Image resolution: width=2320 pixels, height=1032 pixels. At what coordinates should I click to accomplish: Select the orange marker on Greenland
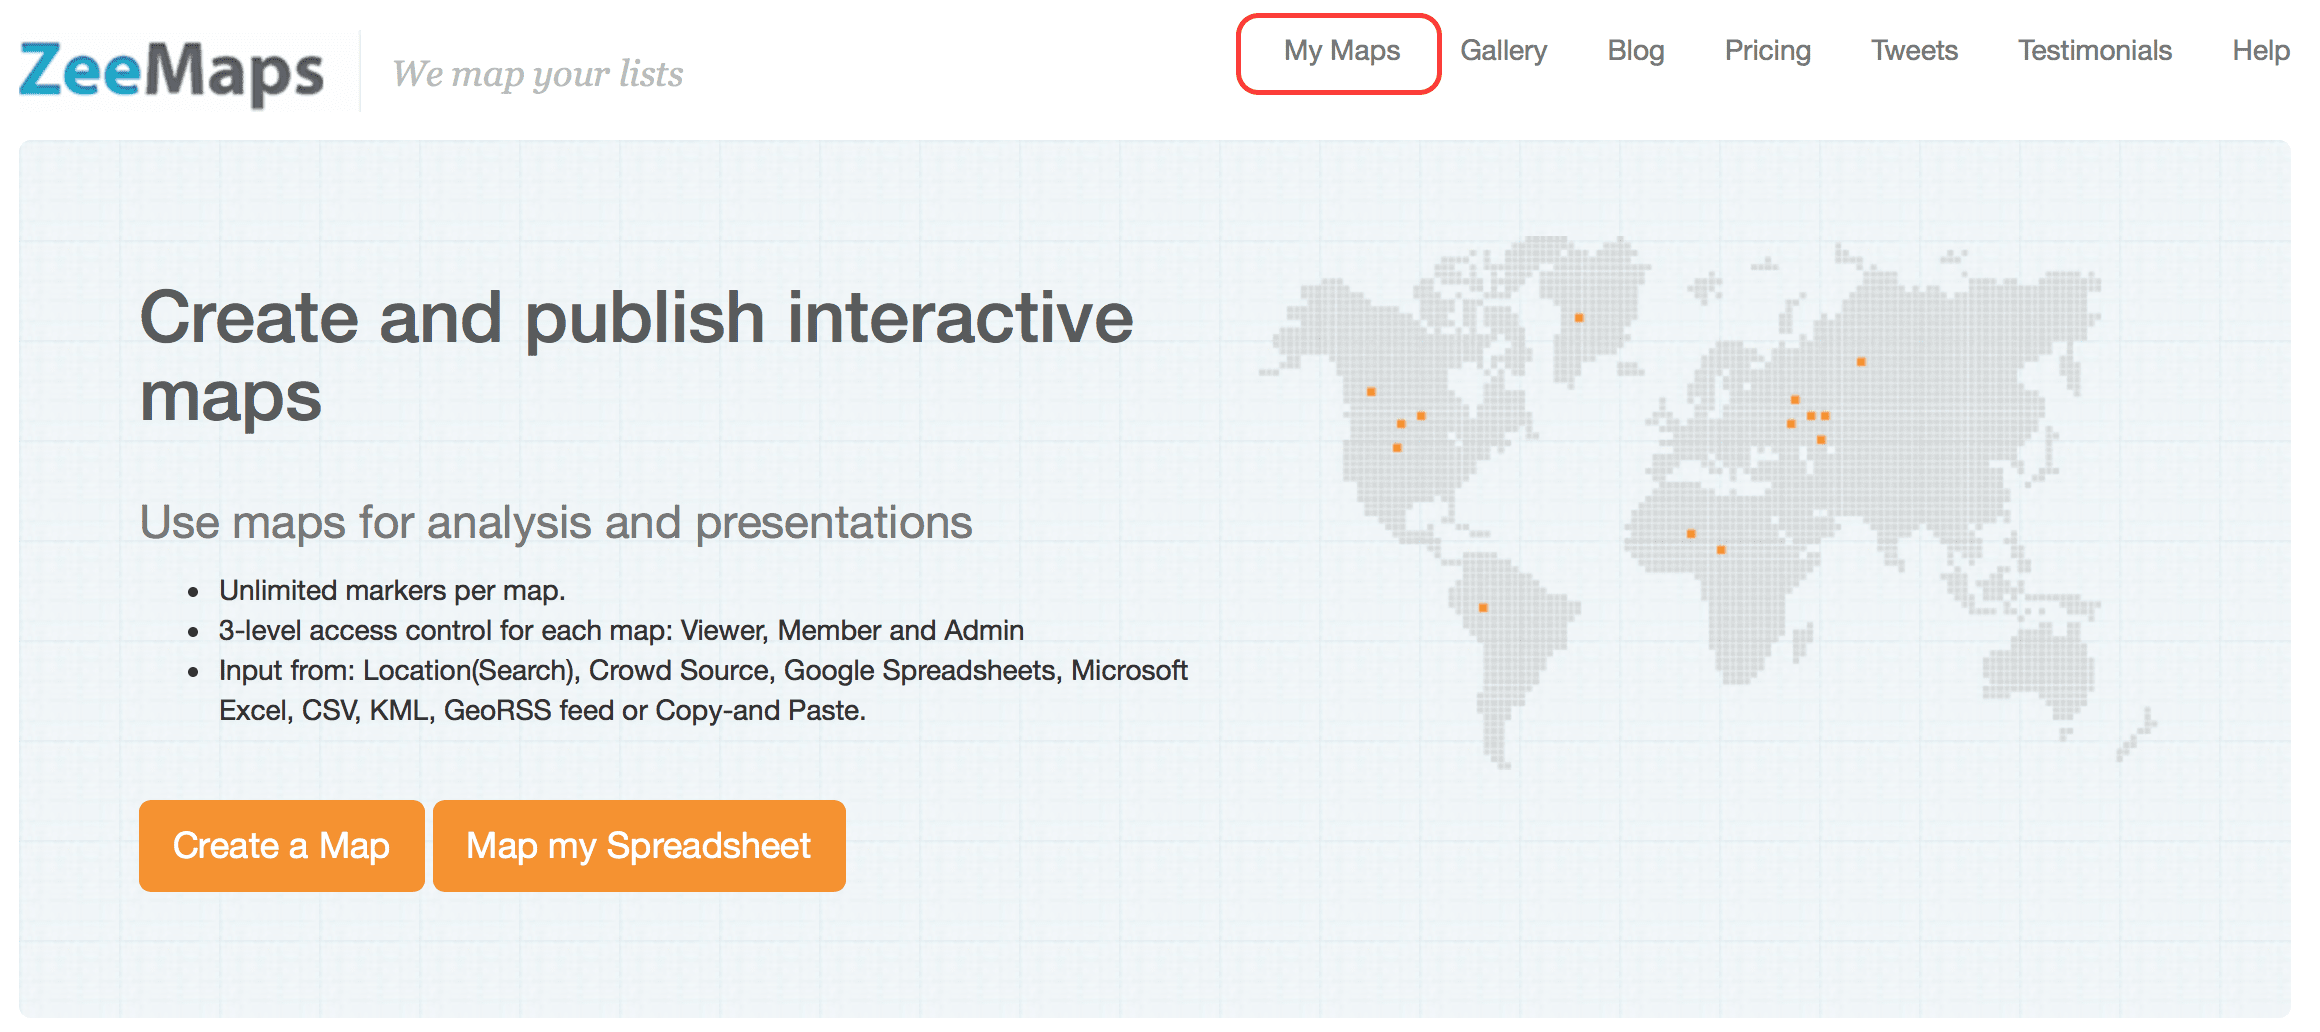[x=1579, y=318]
